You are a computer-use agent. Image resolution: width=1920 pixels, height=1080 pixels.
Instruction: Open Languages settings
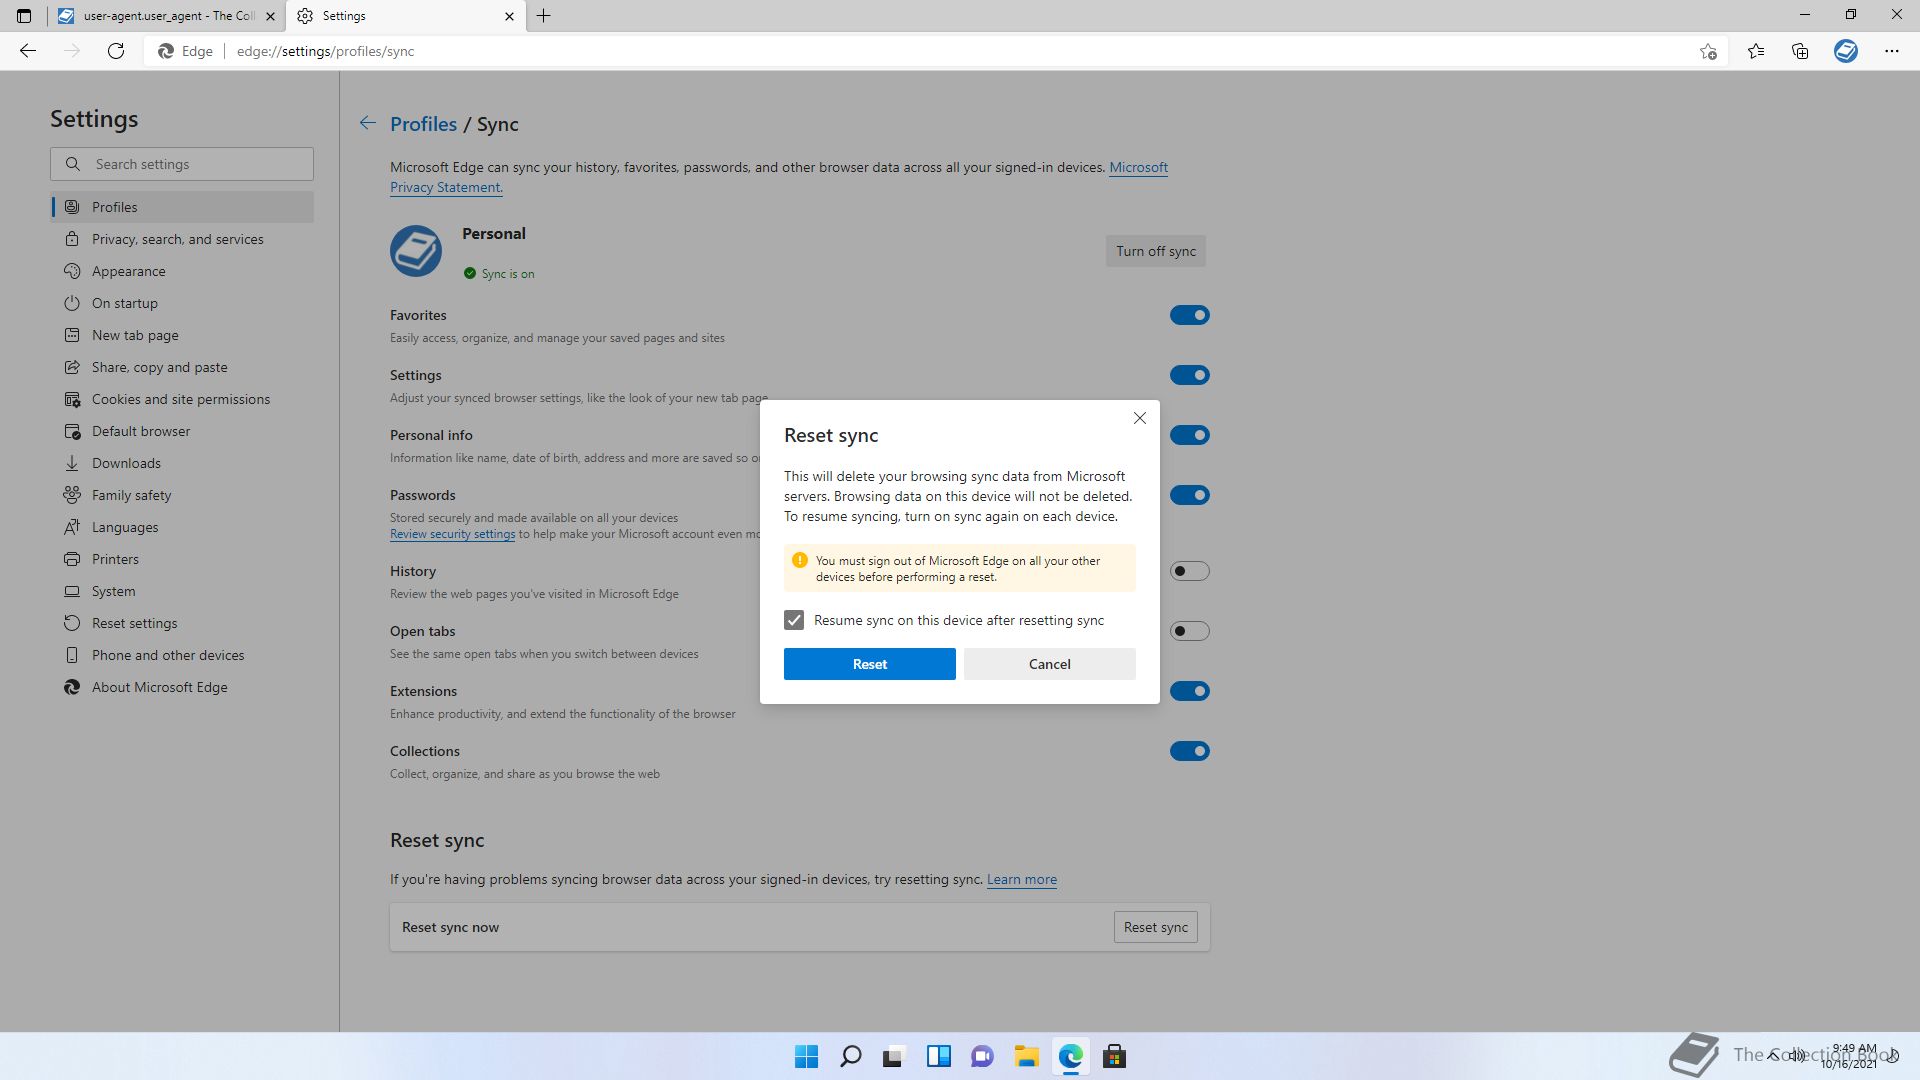coord(182,527)
